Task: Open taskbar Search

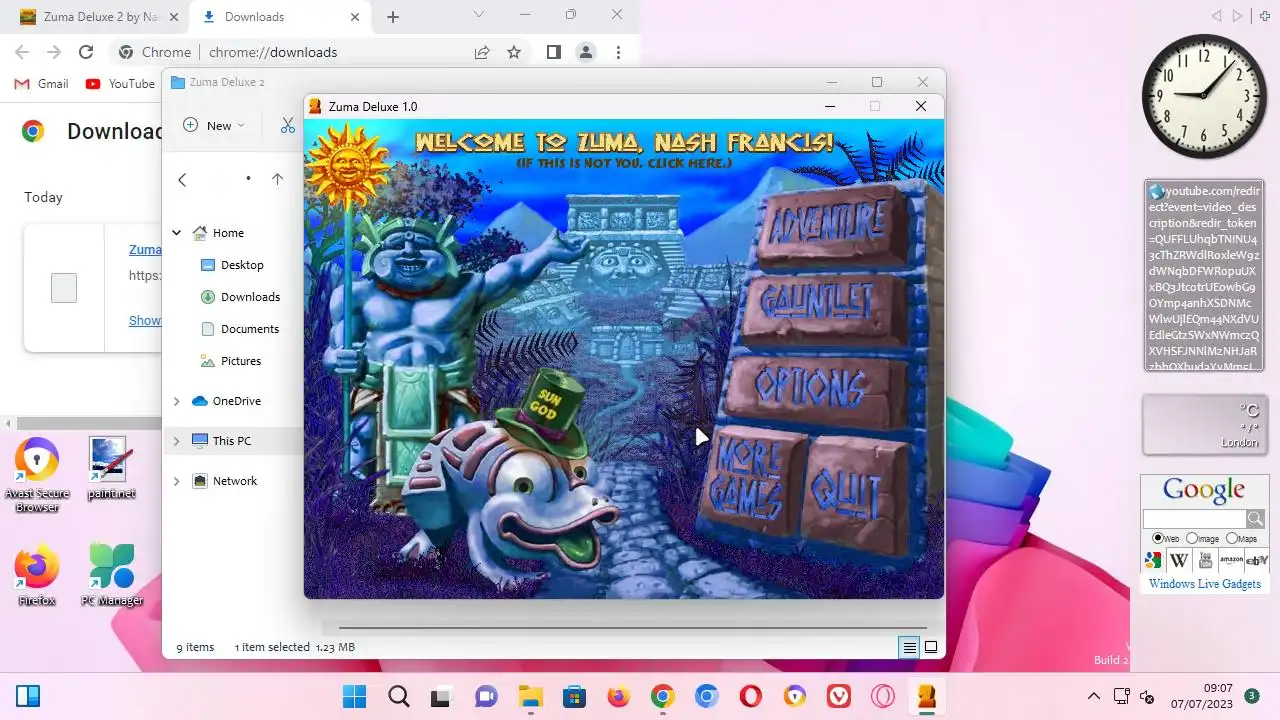Action: click(x=399, y=696)
